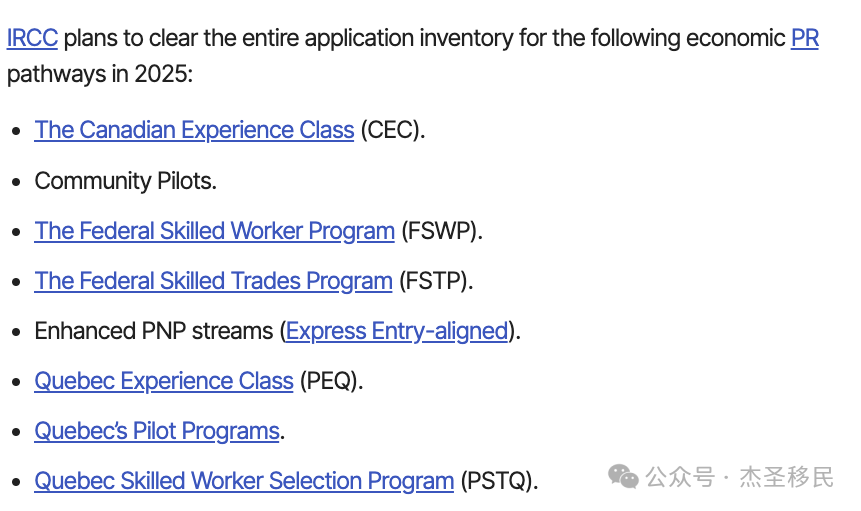This screenshot has width=861, height=511.
Task: Open the IRCC link
Action: click(x=32, y=39)
